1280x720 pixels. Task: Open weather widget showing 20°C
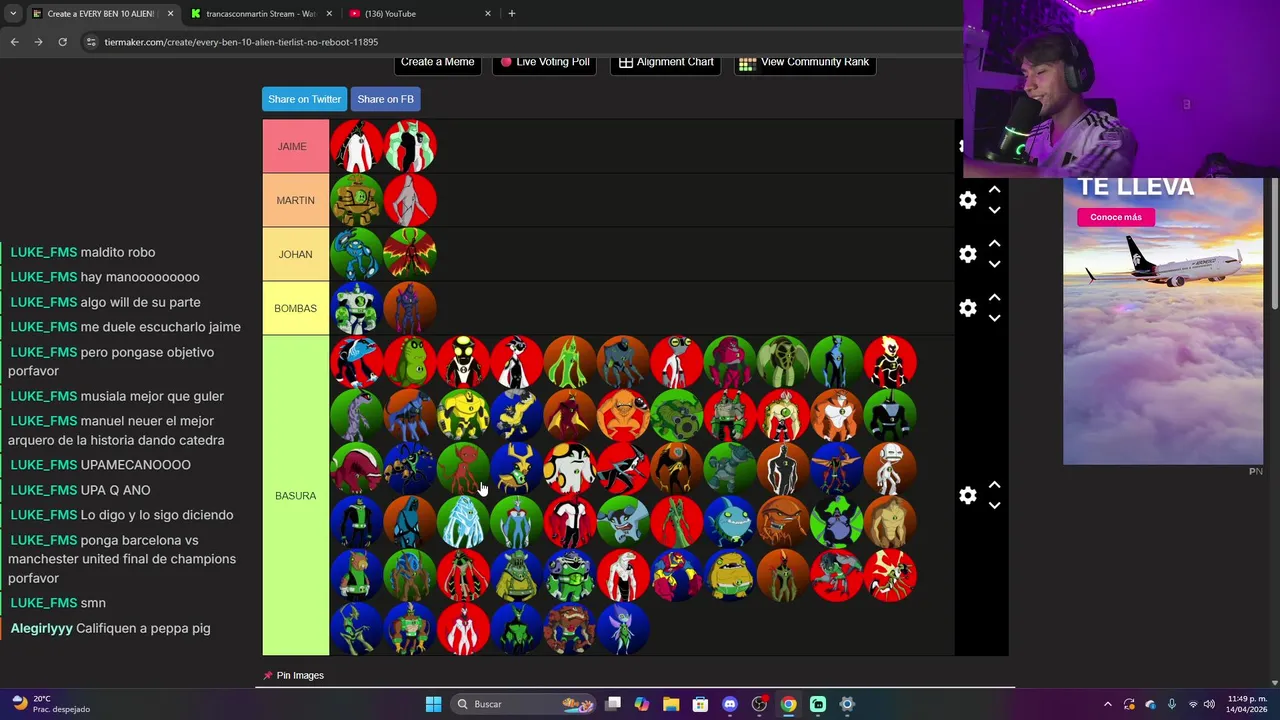[50, 704]
